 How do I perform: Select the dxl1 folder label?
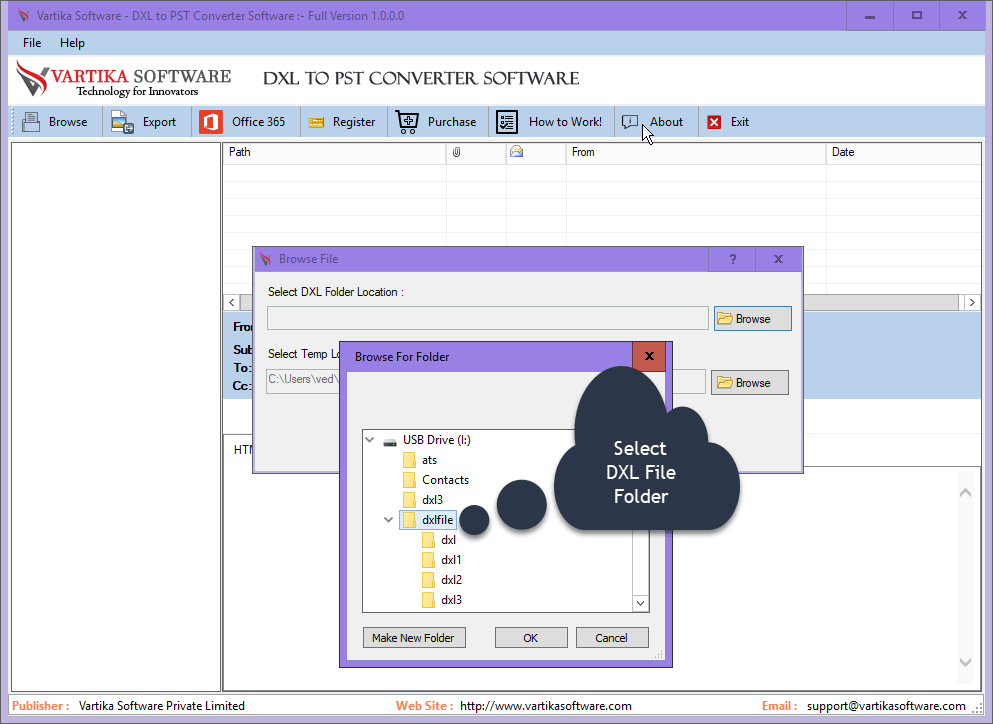451,559
